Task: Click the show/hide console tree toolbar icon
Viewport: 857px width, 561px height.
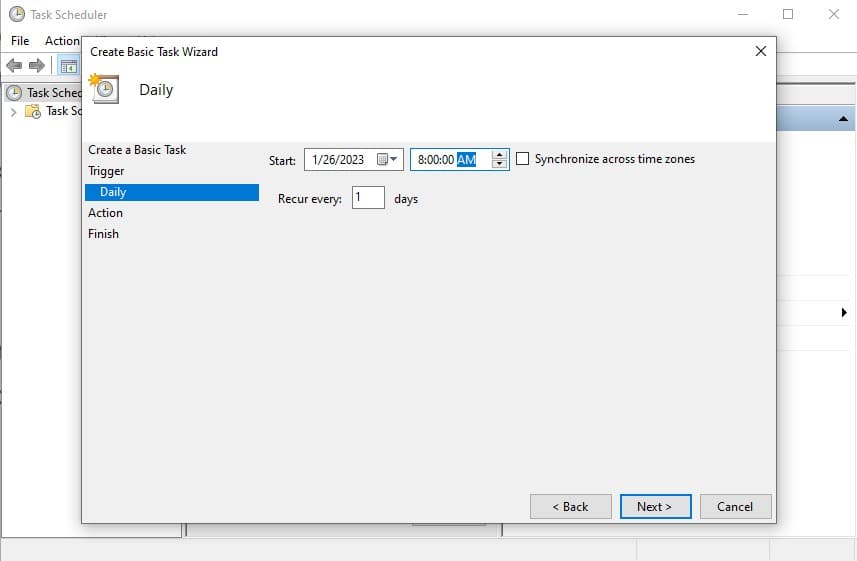Action: point(69,67)
